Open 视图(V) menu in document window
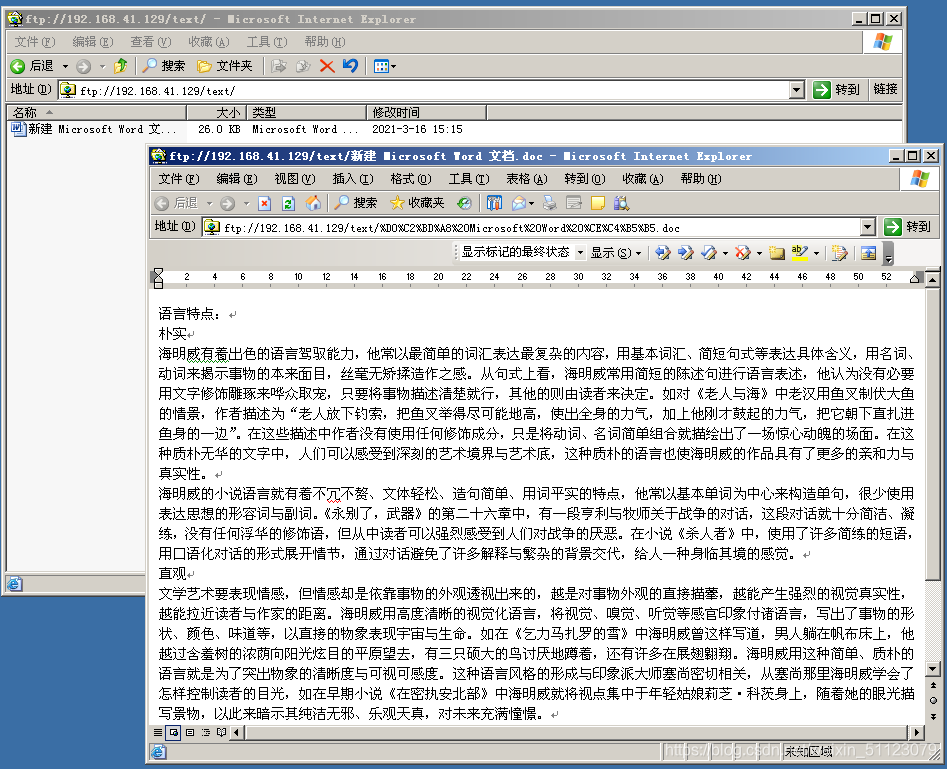This screenshot has width=947, height=769. (x=295, y=179)
